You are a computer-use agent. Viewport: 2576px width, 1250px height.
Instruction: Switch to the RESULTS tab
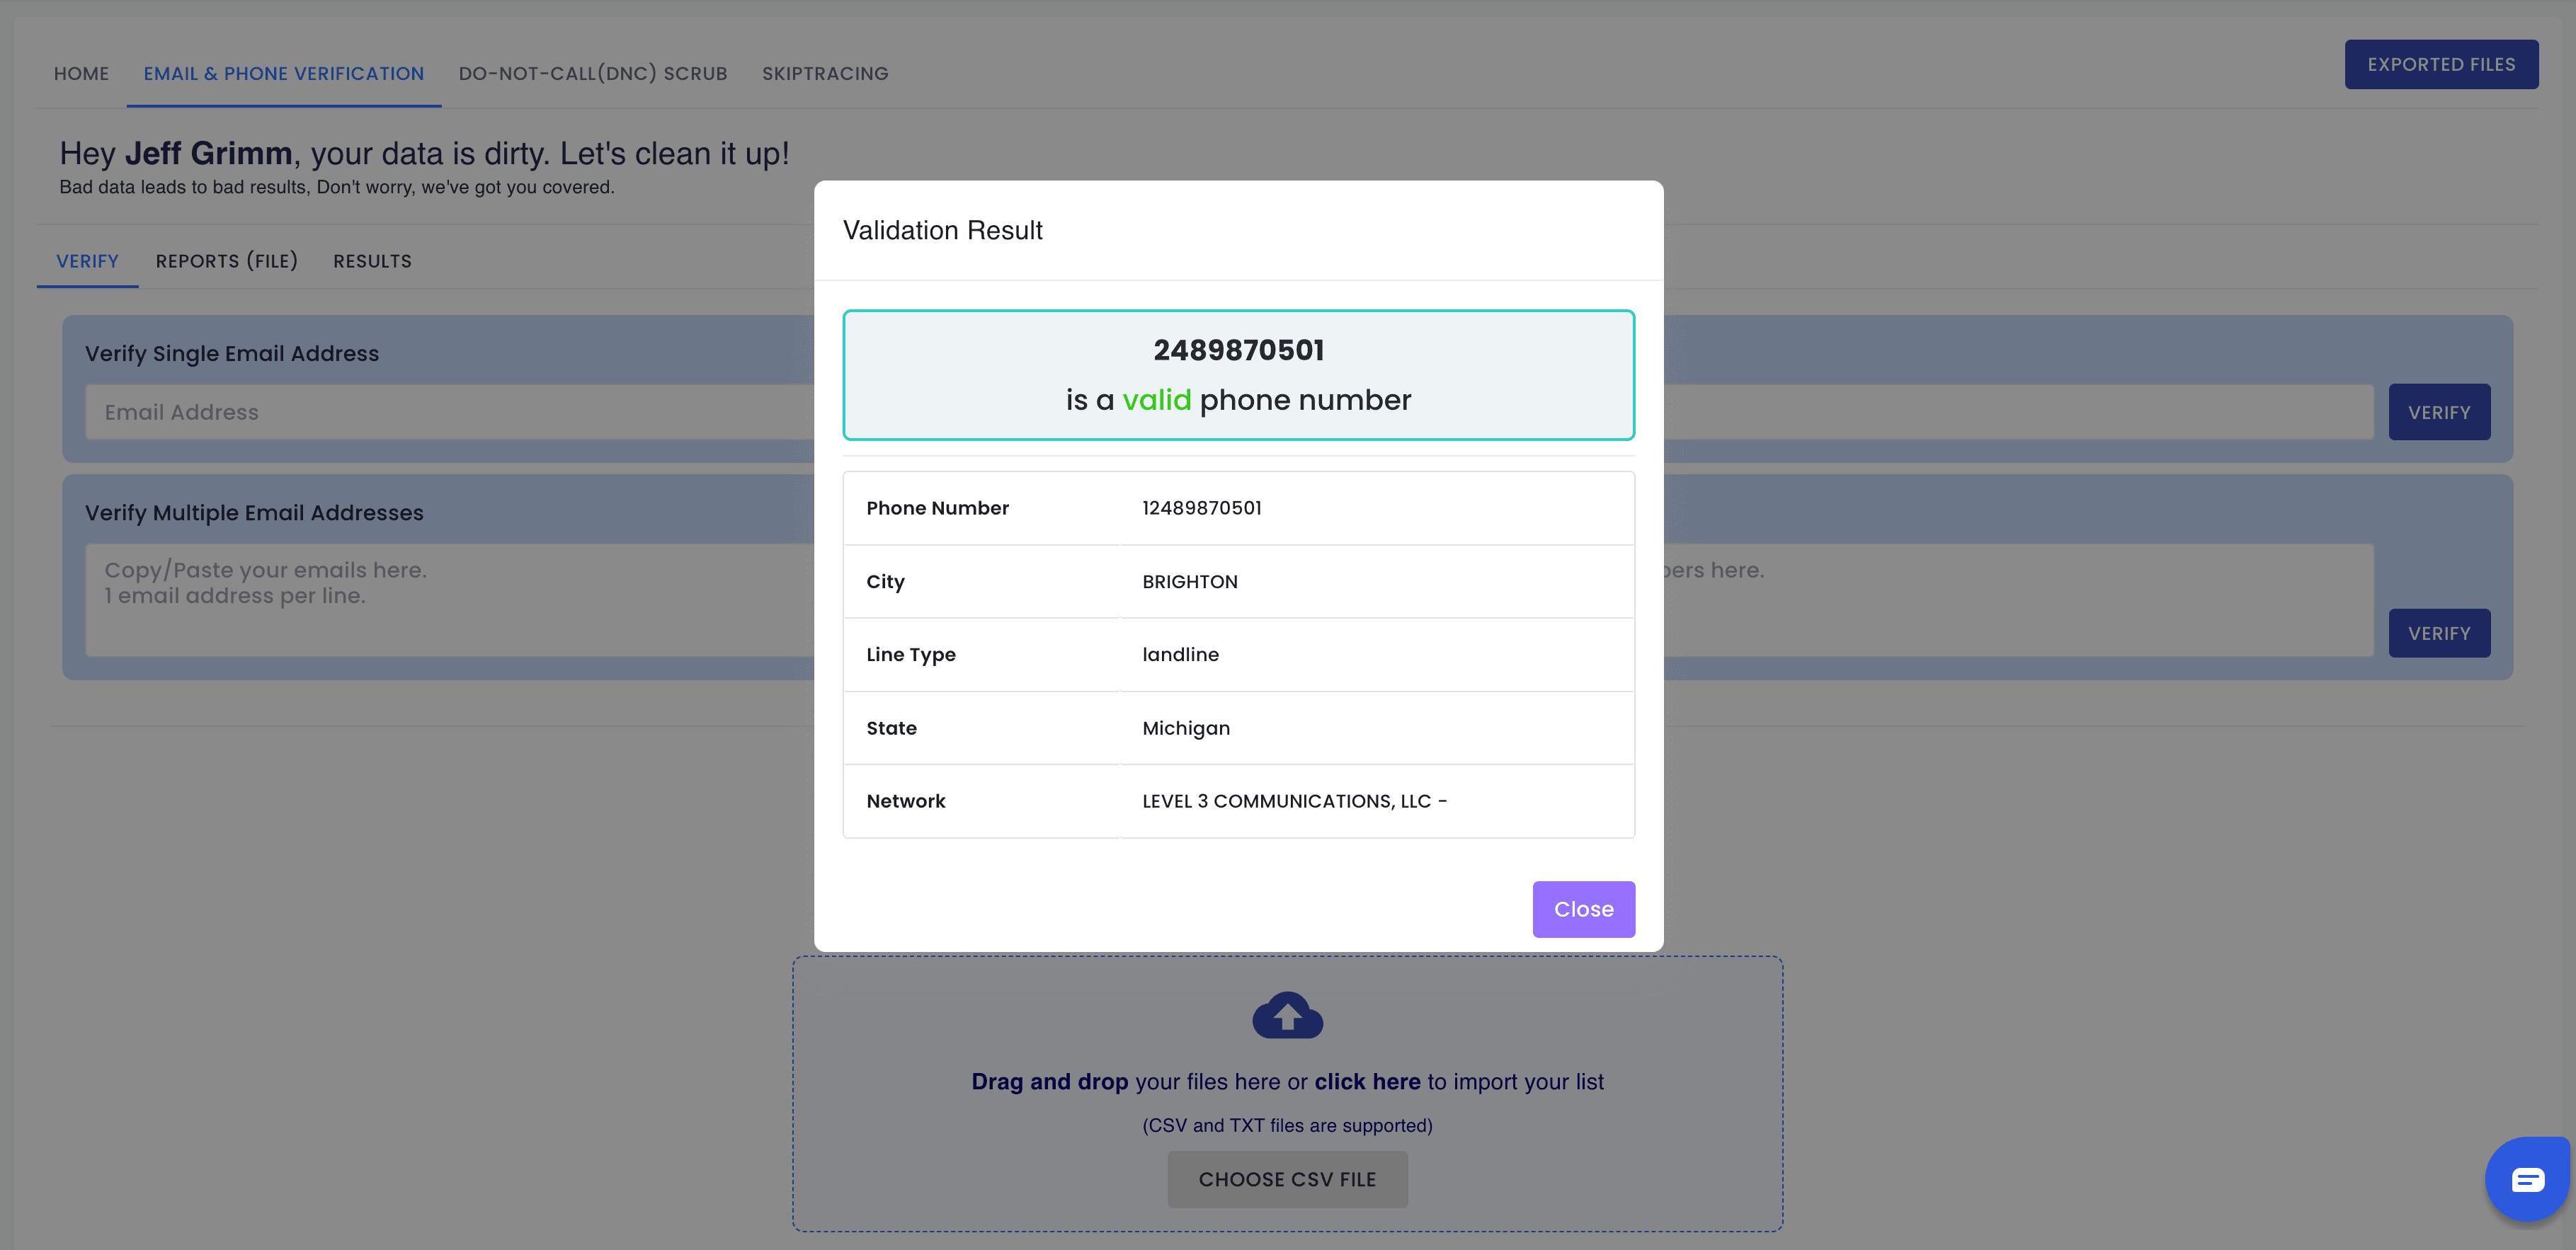(372, 261)
